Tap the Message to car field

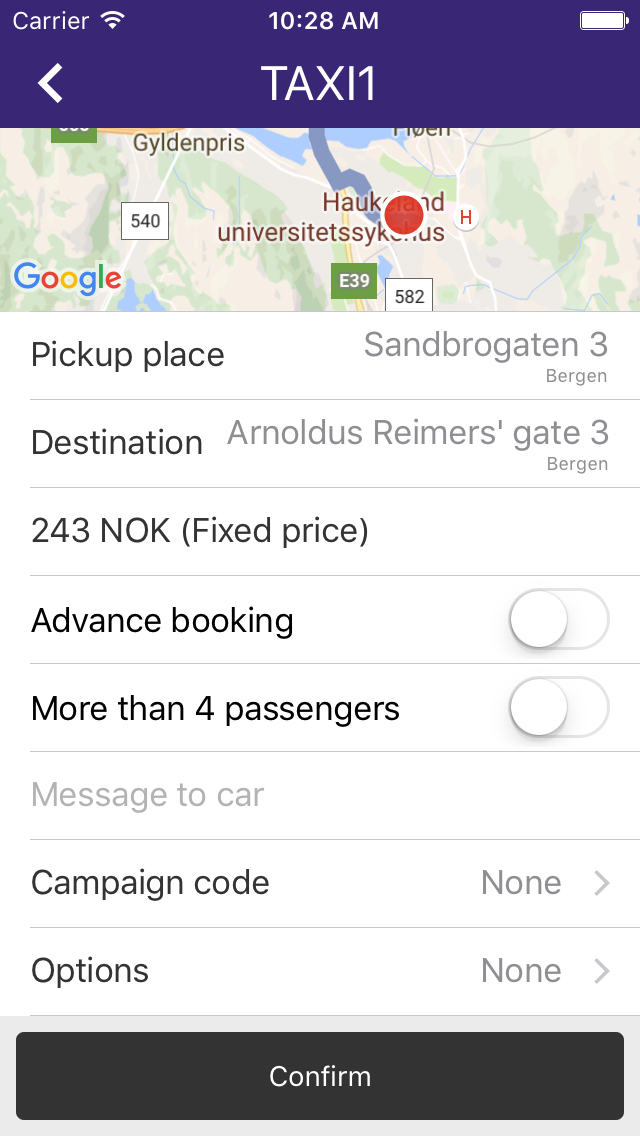[320, 795]
